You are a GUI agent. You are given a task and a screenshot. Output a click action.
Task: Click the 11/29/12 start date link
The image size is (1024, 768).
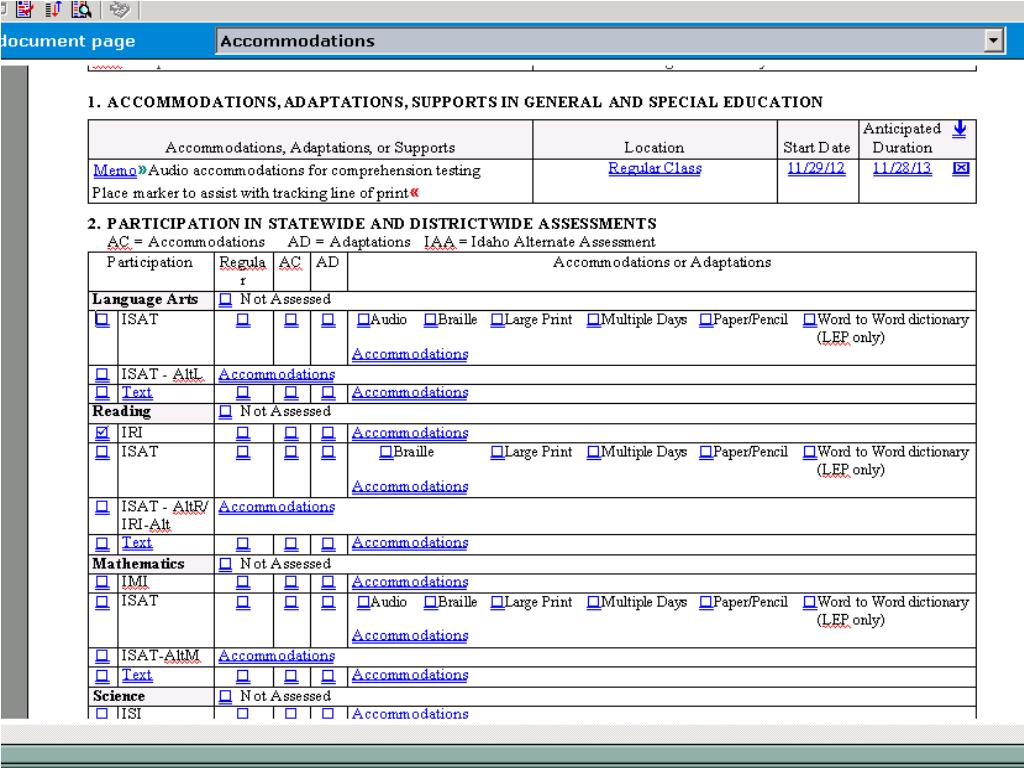(x=816, y=168)
